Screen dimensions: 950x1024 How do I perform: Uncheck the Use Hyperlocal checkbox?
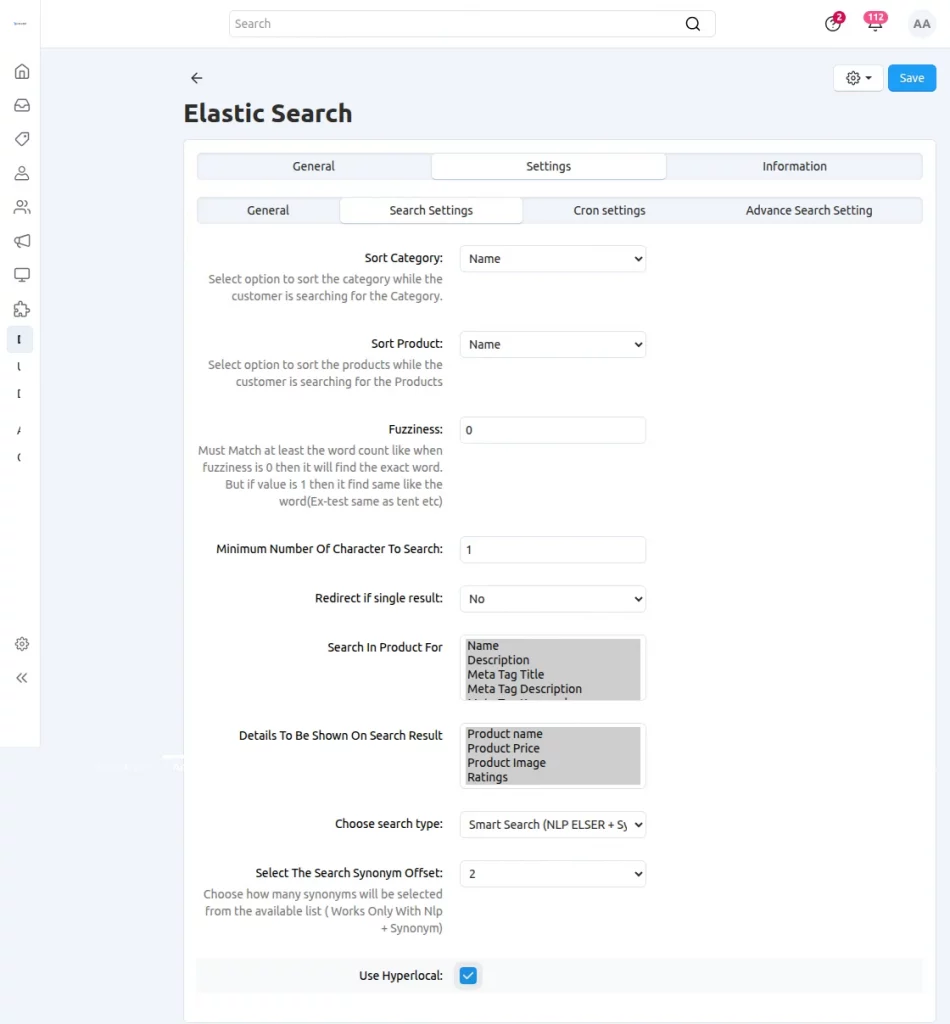[468, 976]
